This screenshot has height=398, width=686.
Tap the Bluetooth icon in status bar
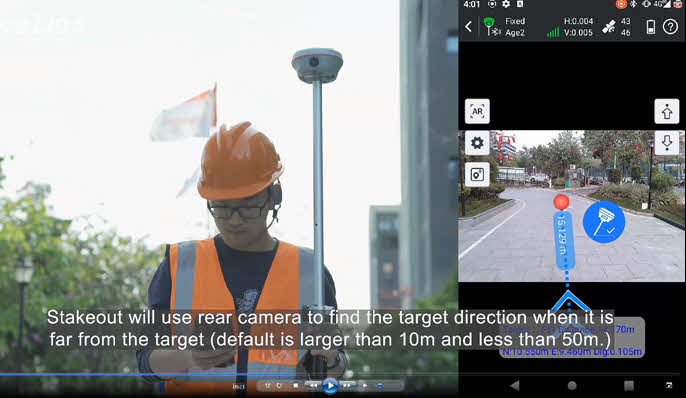633,4
